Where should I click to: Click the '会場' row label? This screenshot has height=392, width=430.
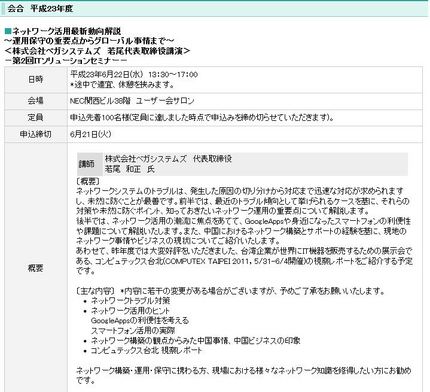[x=36, y=101]
